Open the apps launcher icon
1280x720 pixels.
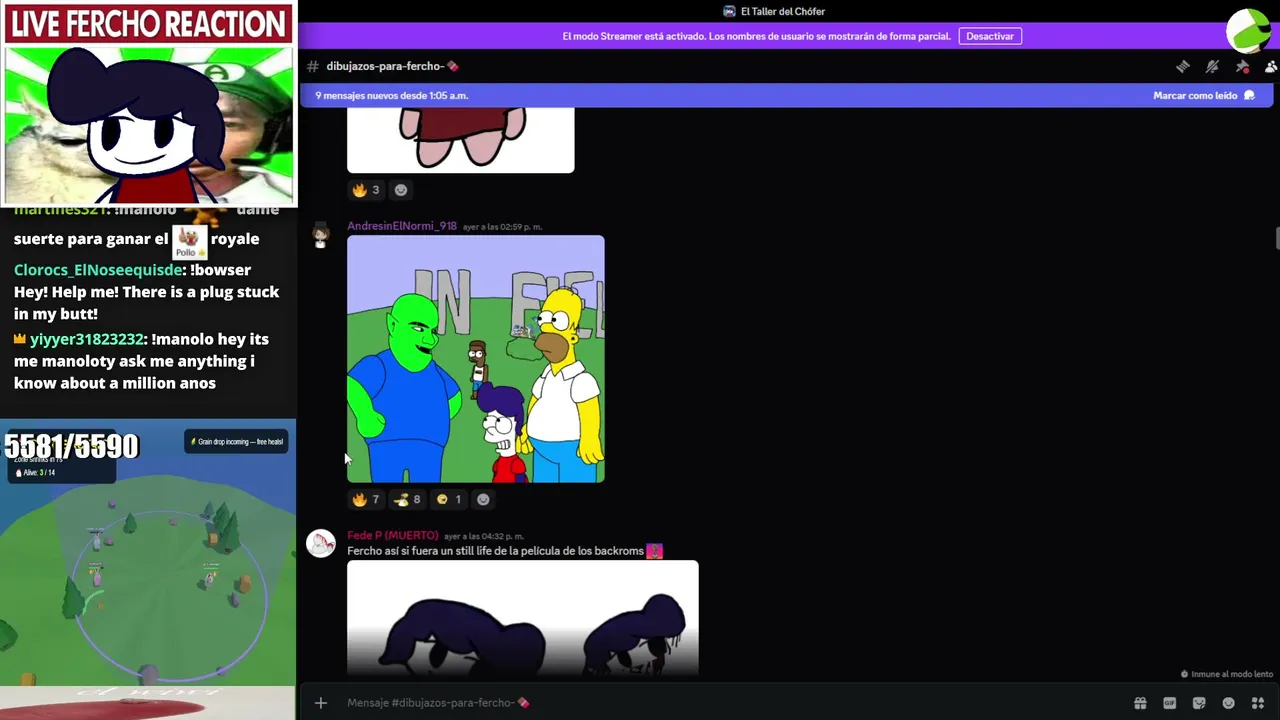[1258, 703]
